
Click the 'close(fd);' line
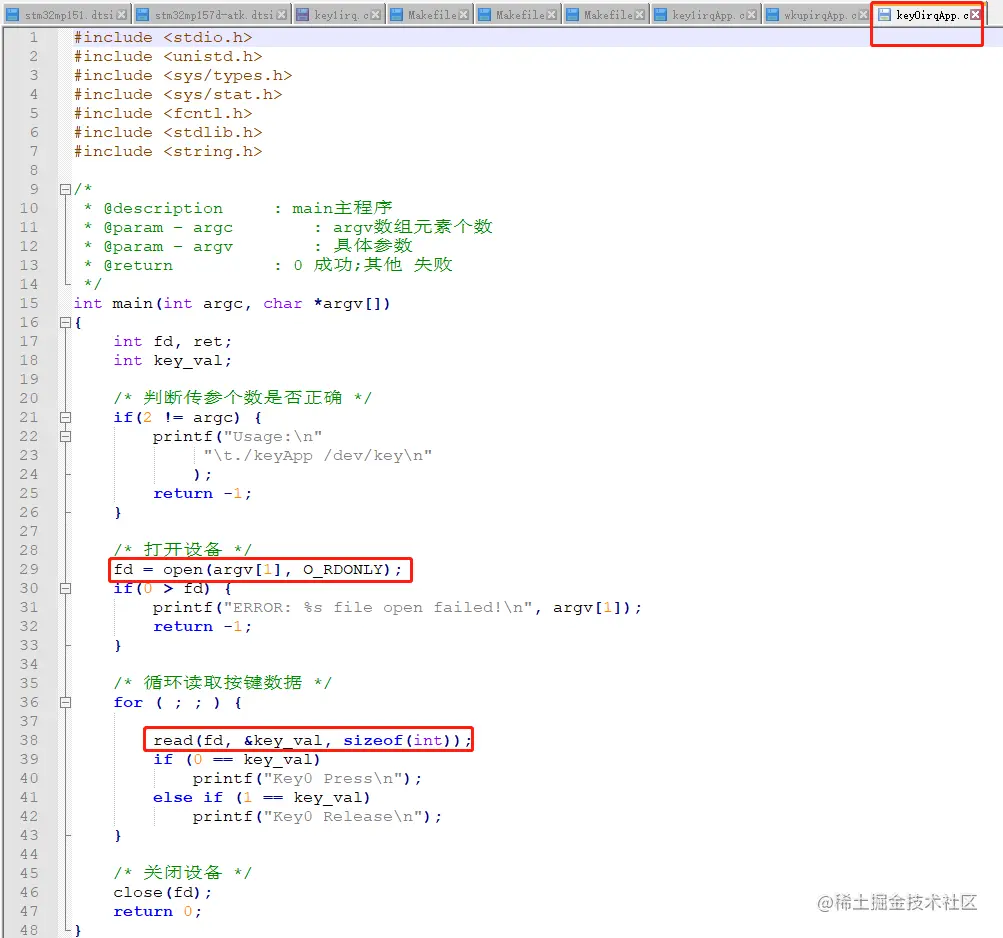tap(162, 893)
